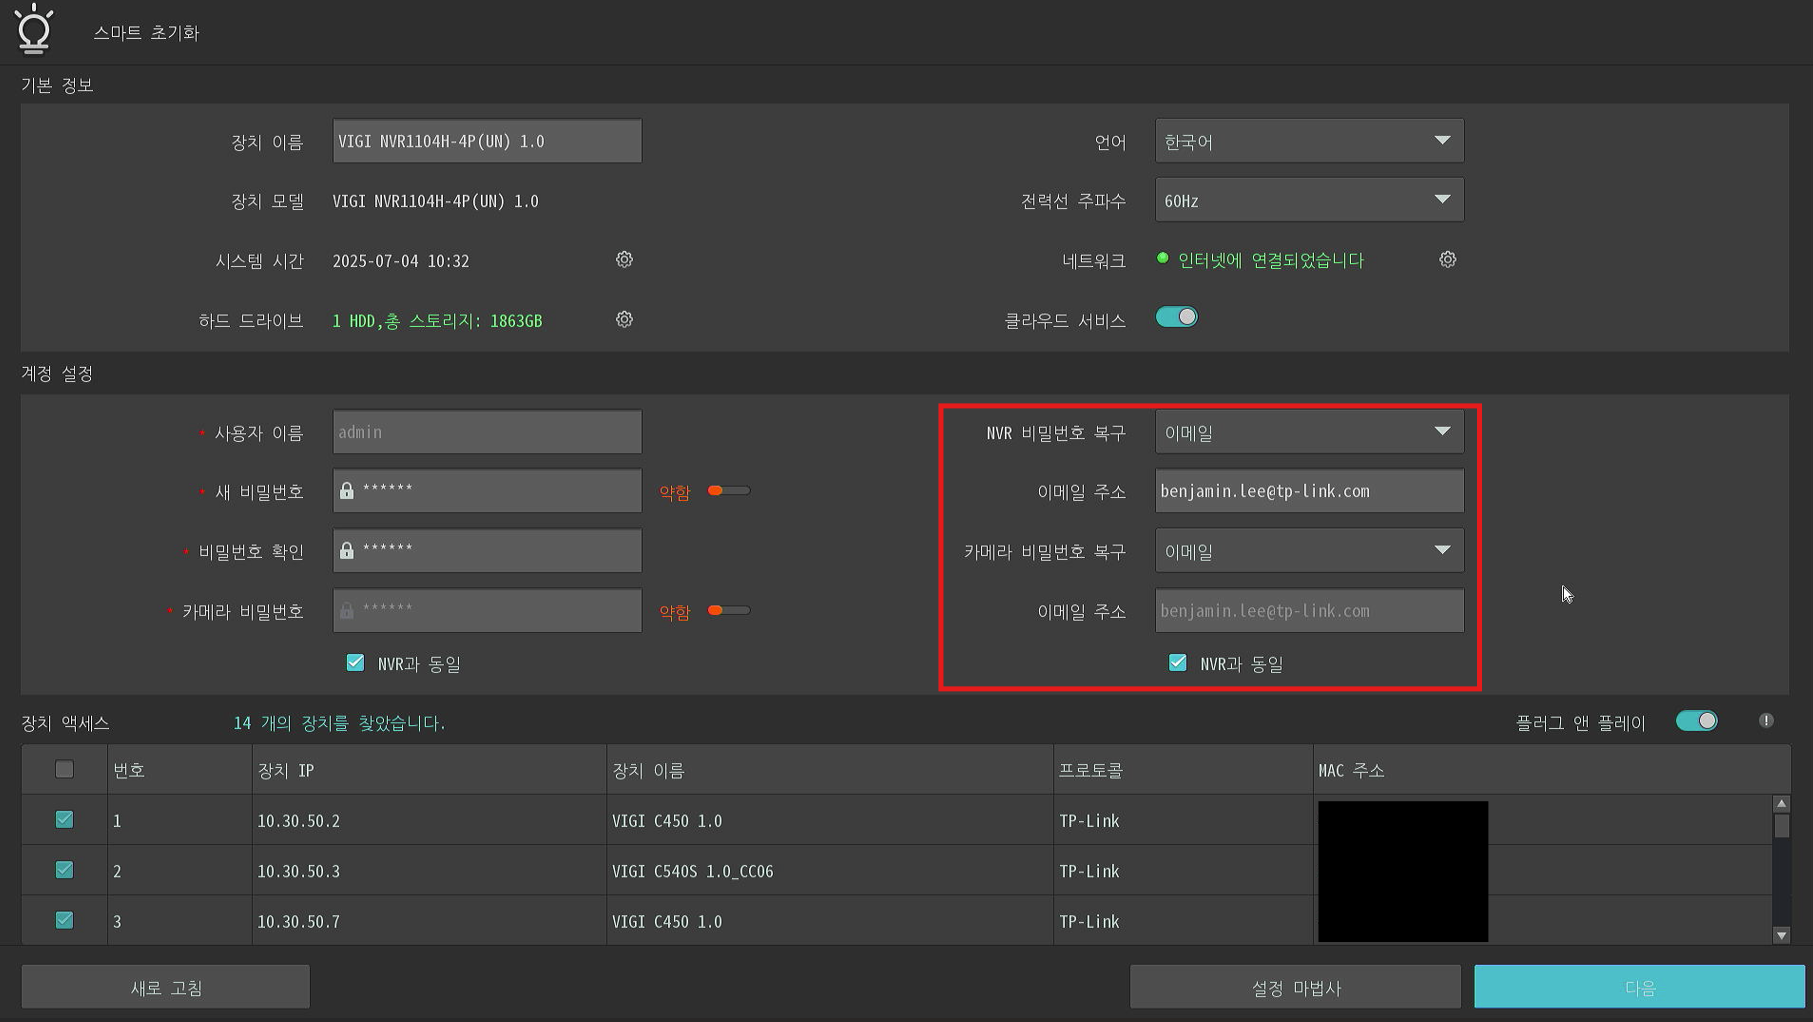Viewport: 1813px width, 1022px height.
Task: Toggle the cloud service switch
Action: click(x=1176, y=317)
